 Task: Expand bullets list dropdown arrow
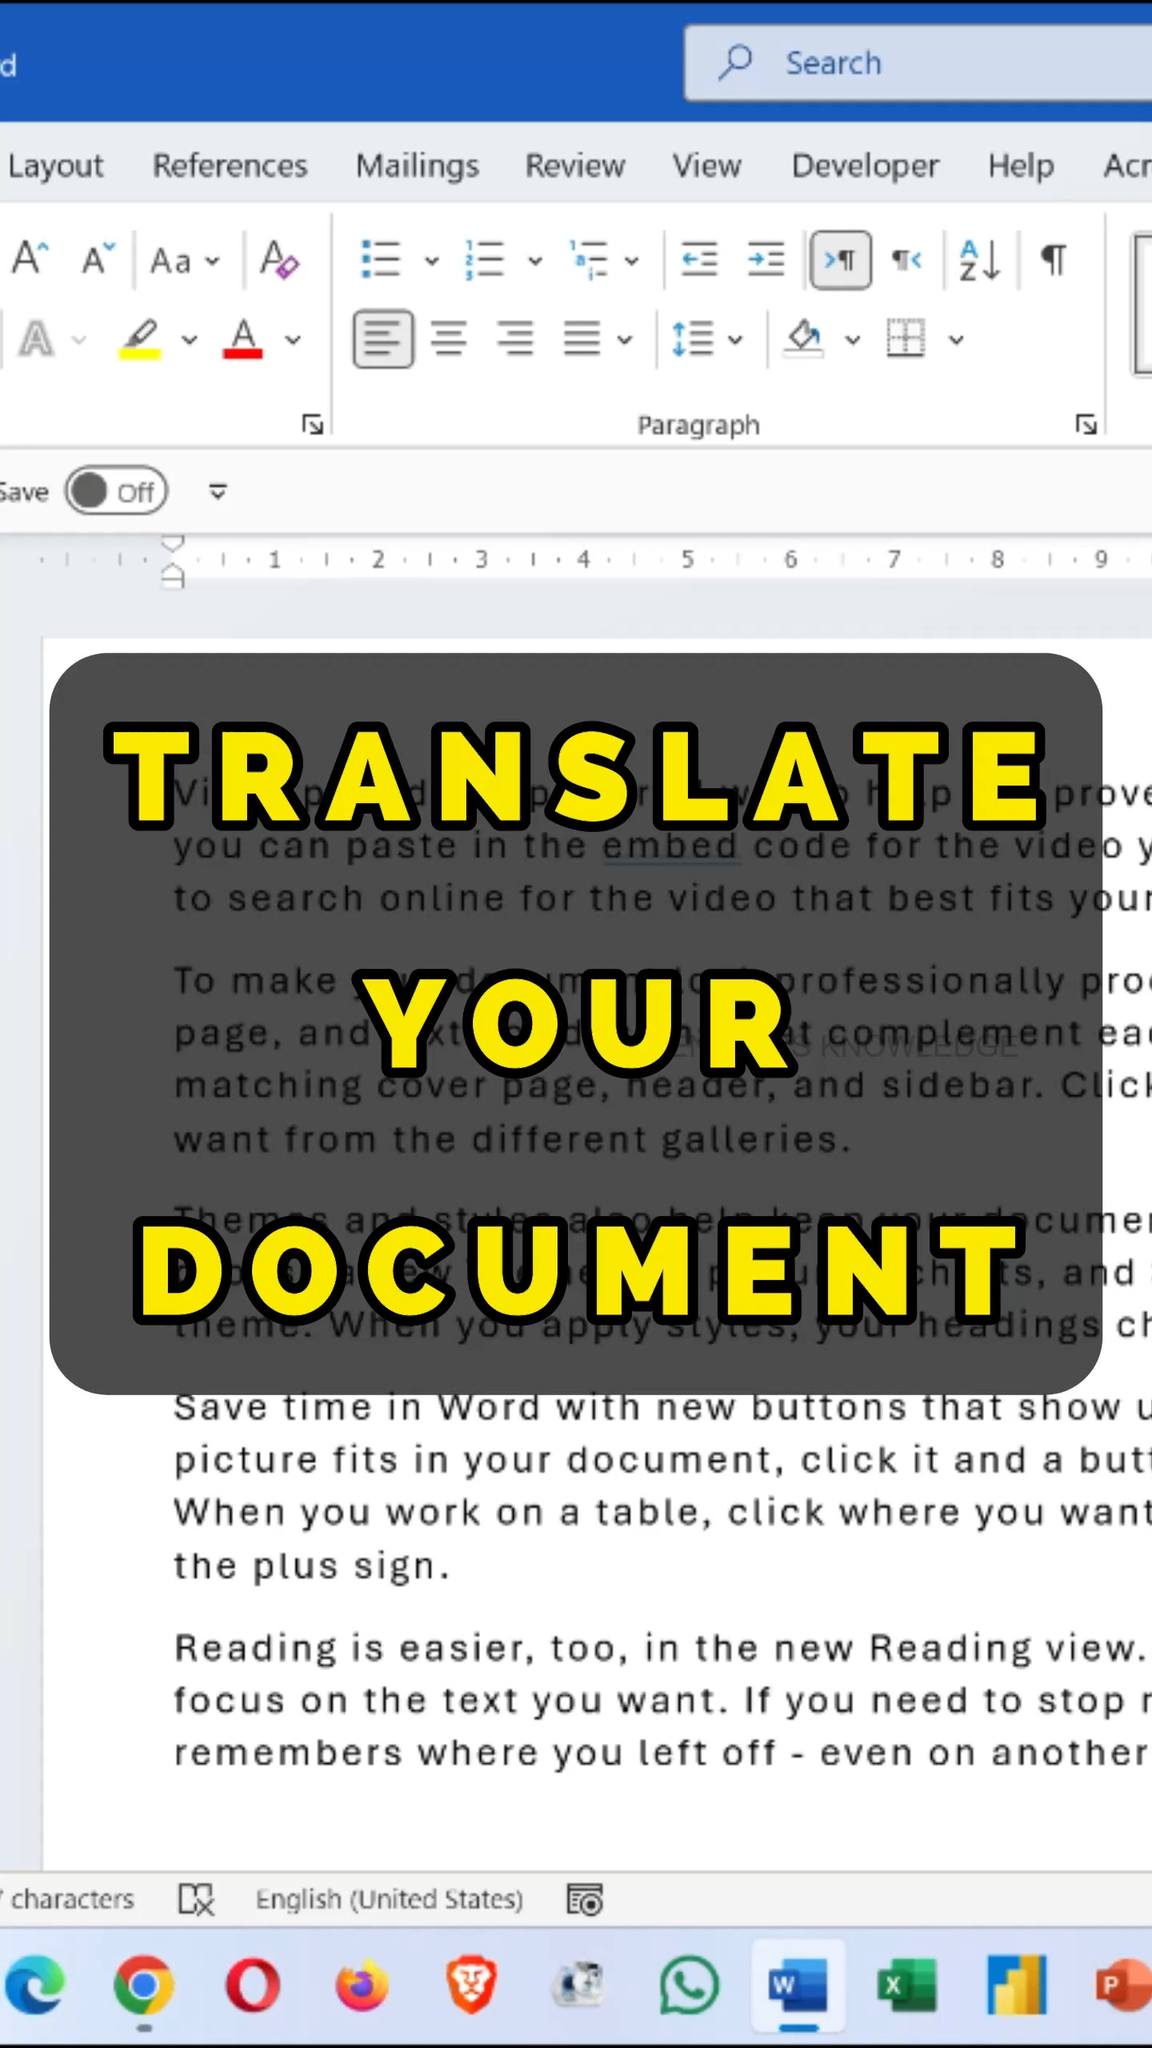coord(432,261)
